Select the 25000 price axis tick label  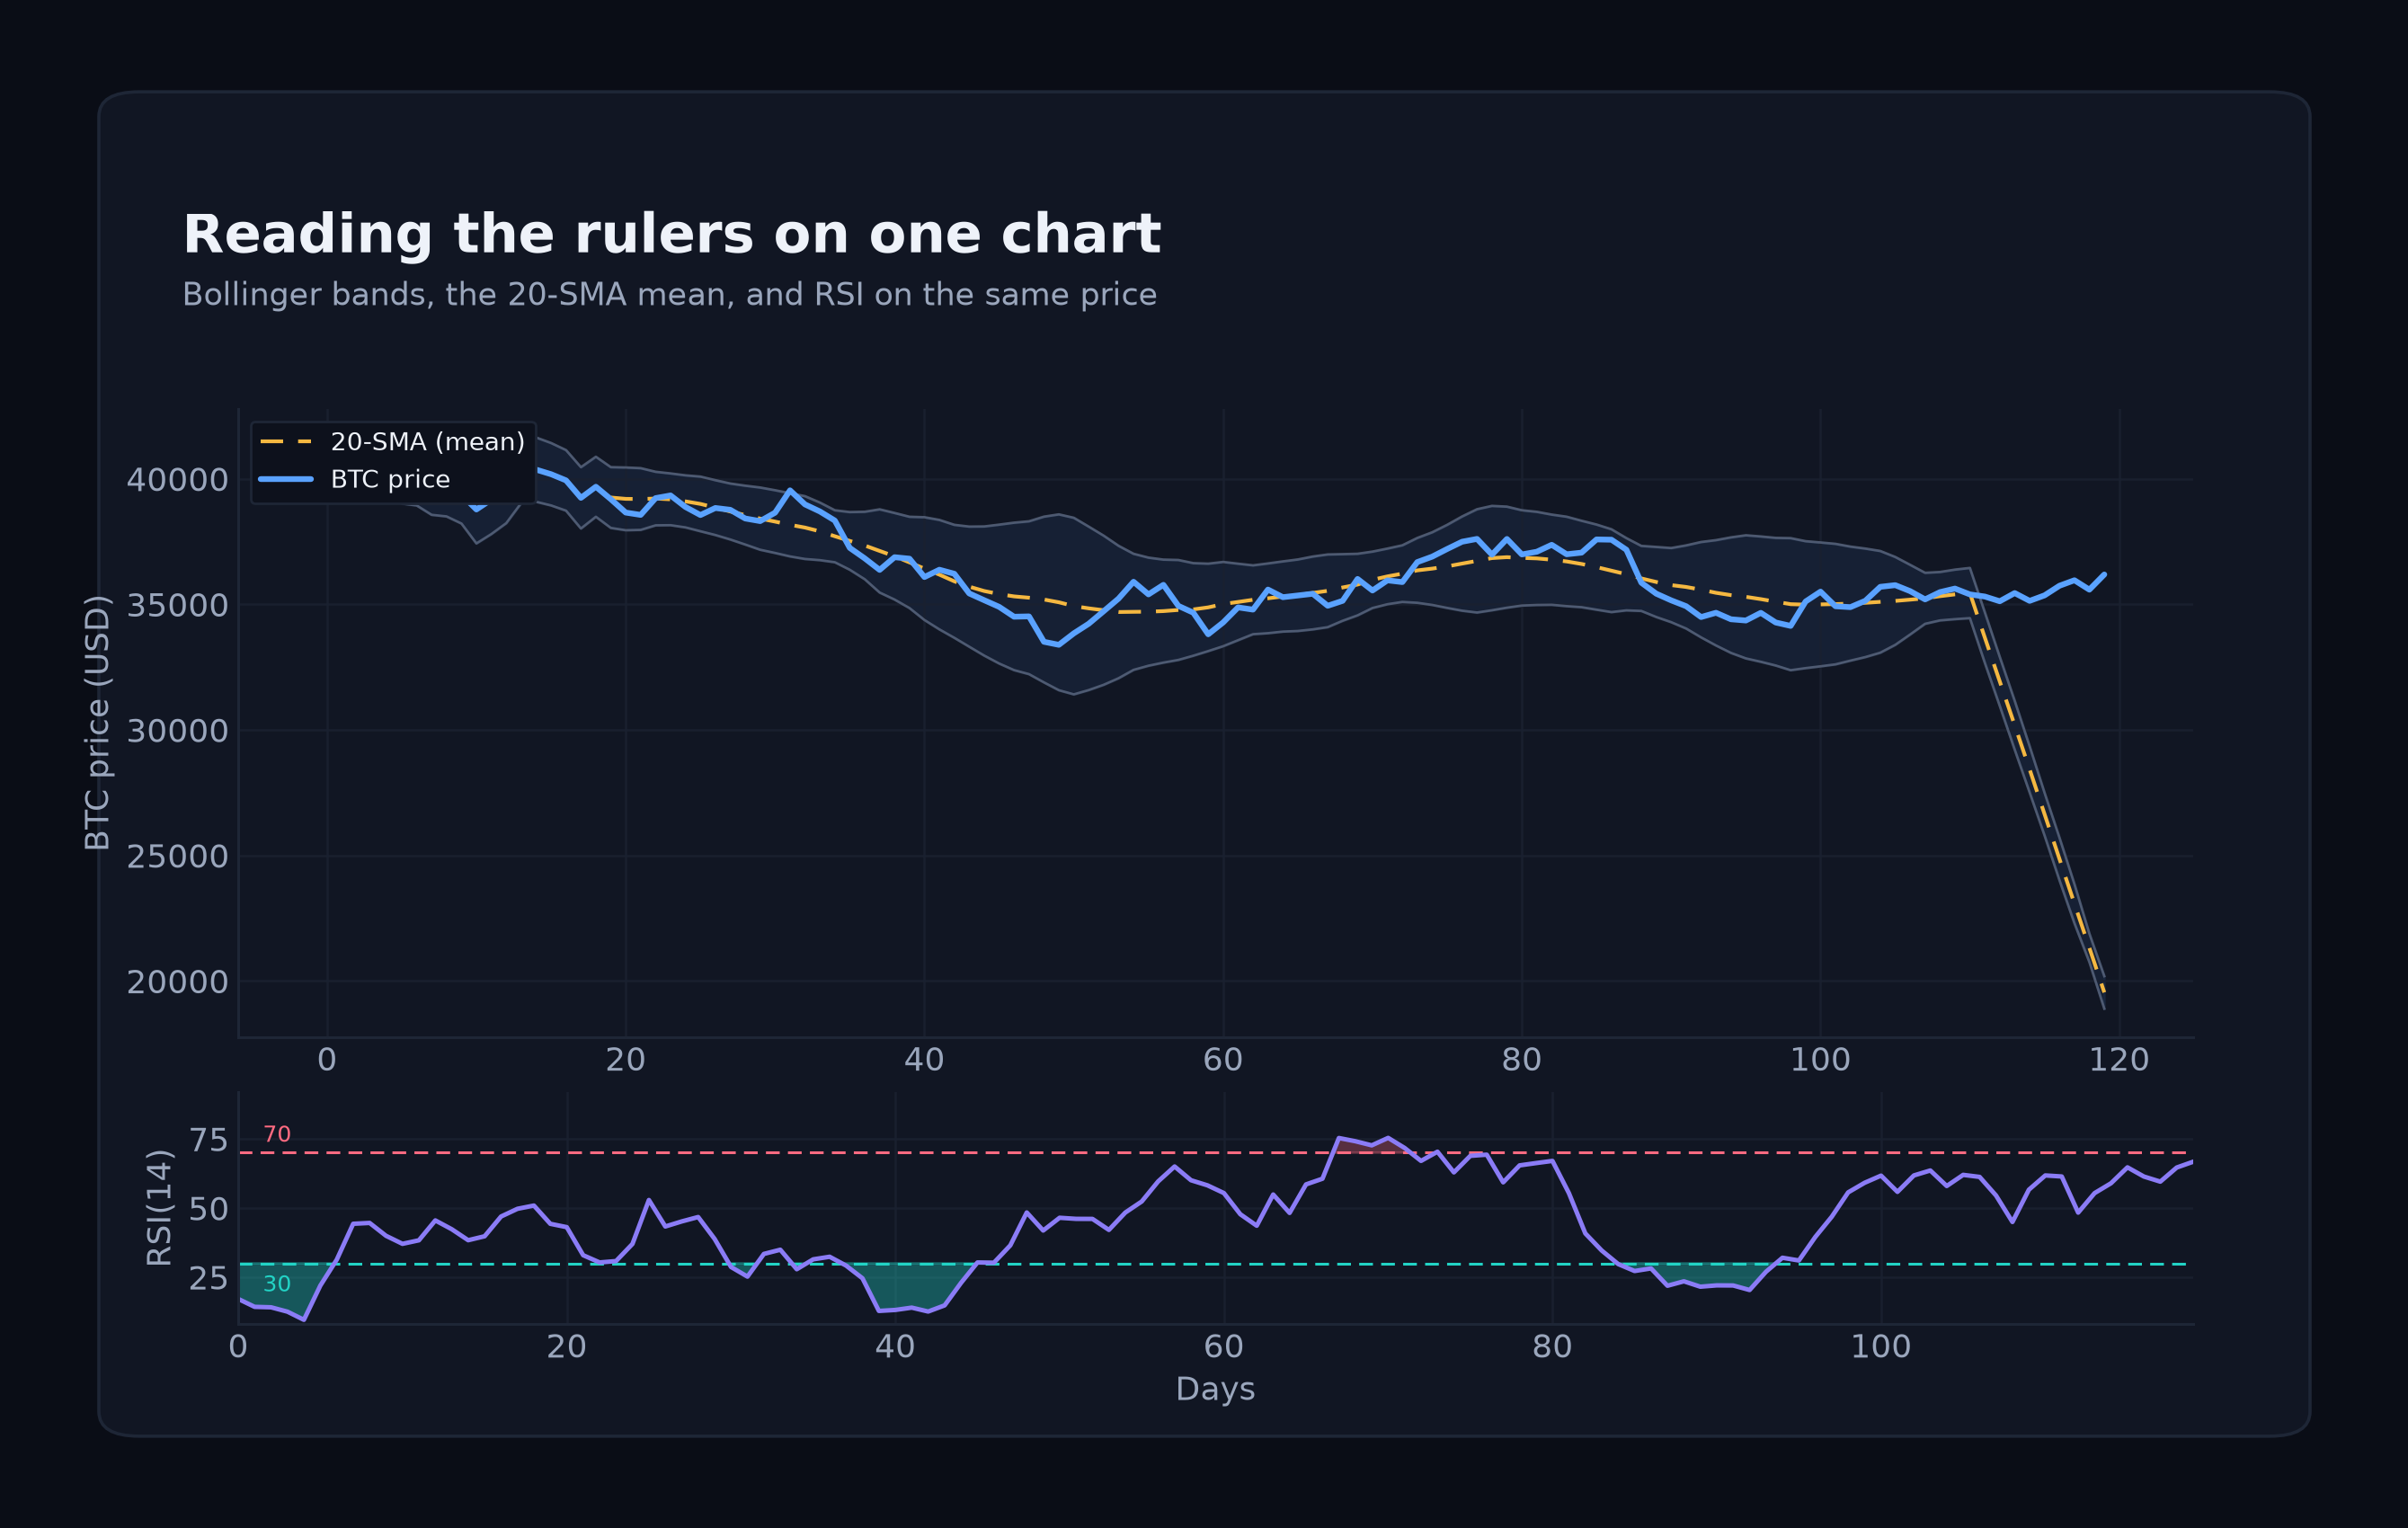coord(177,857)
